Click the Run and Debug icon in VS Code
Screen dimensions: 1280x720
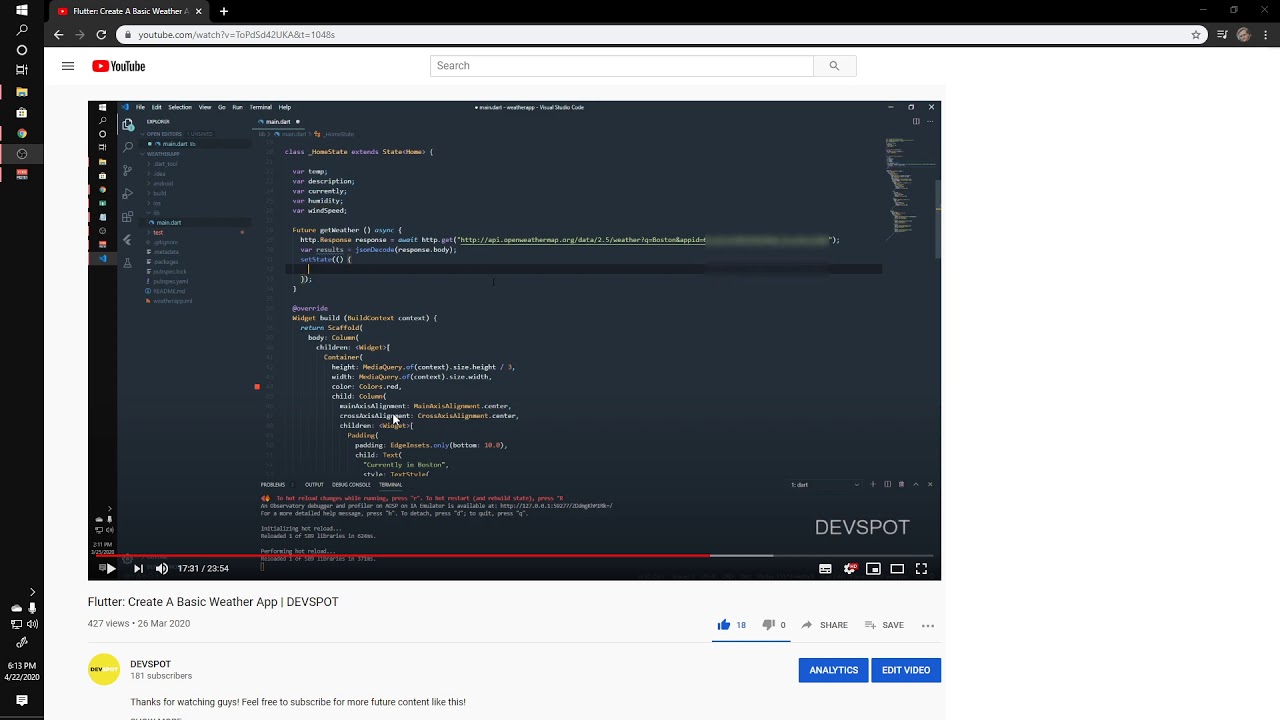click(x=127, y=193)
